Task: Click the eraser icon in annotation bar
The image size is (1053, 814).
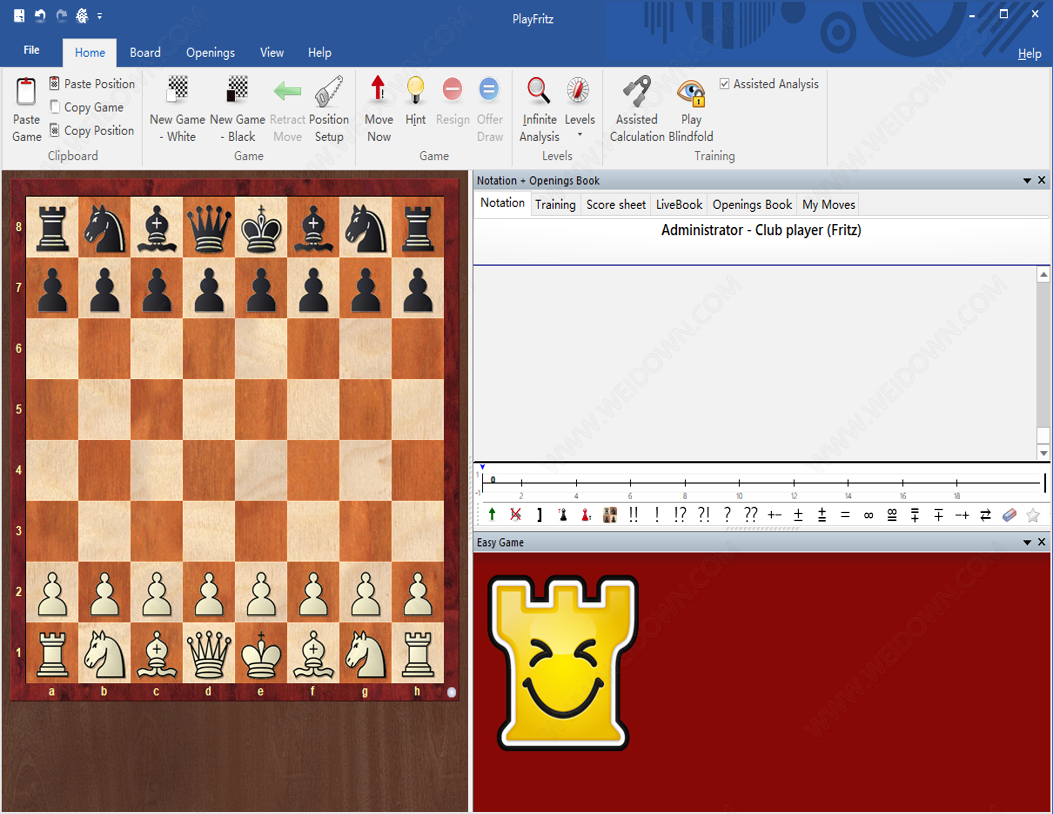Action: click(1009, 514)
